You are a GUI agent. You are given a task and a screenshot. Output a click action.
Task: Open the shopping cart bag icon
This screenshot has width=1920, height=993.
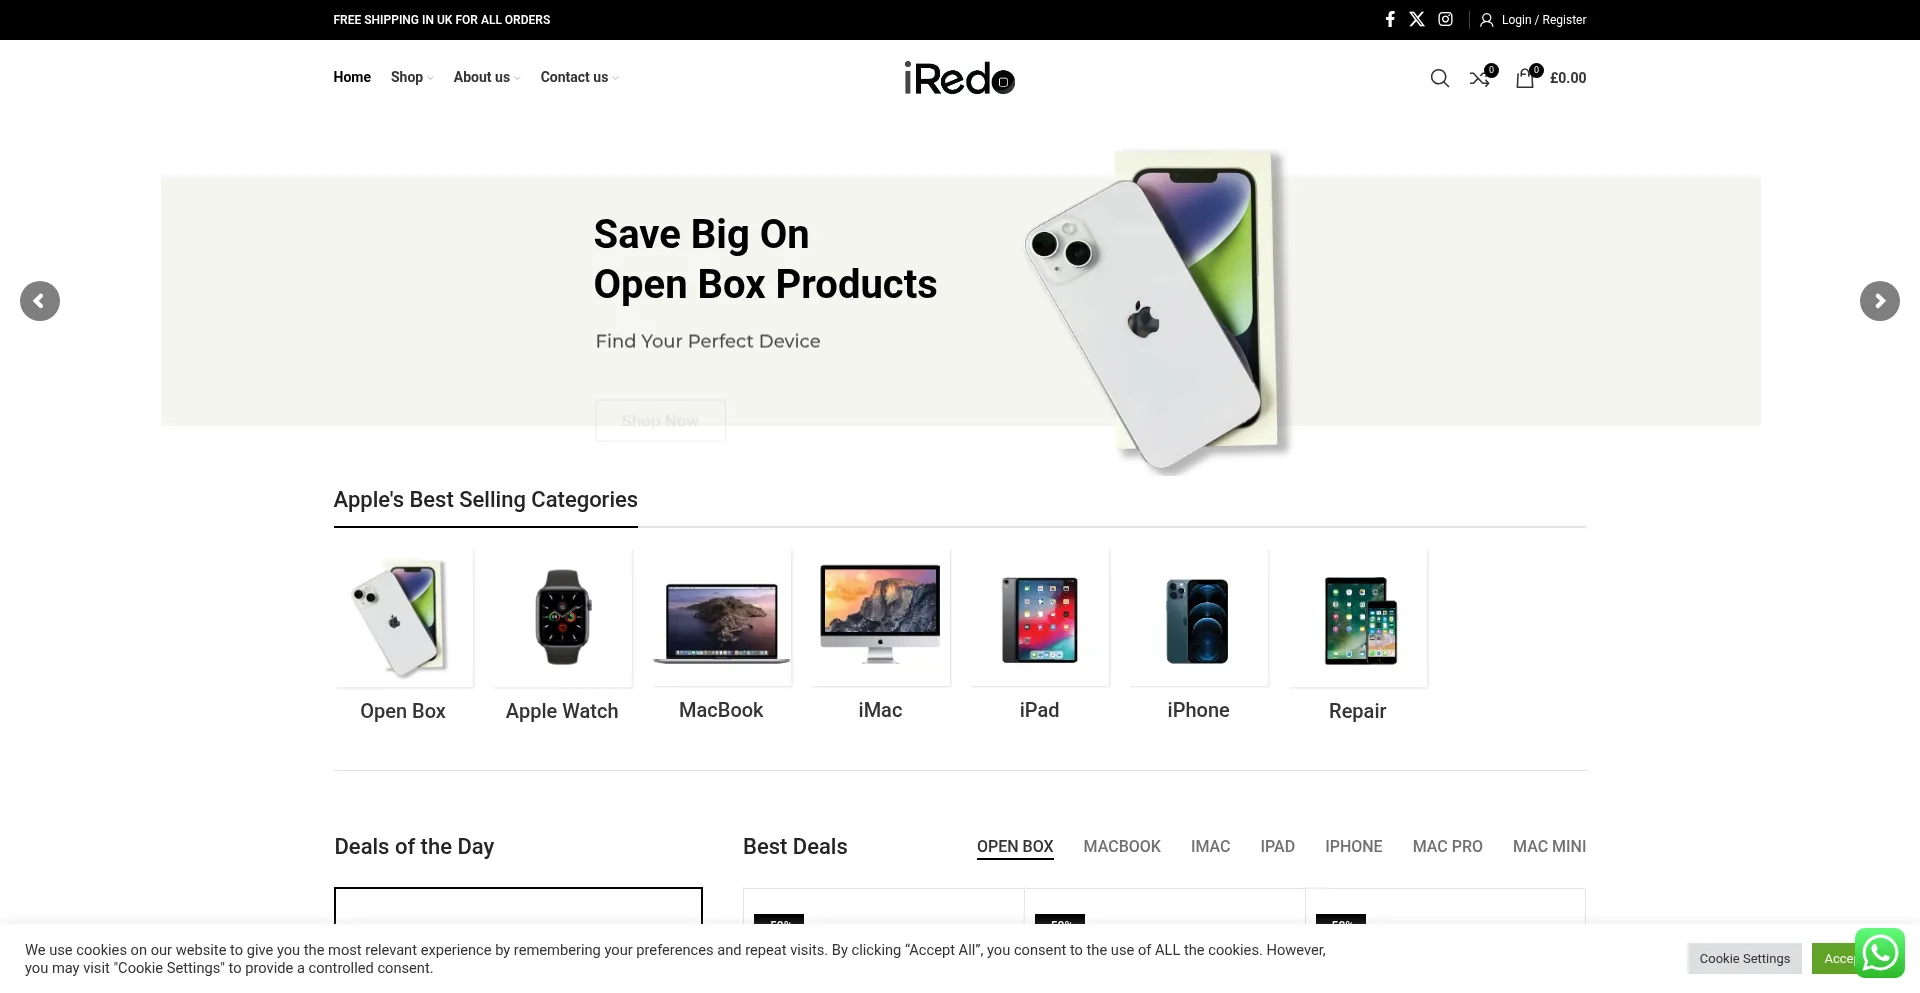click(x=1525, y=77)
